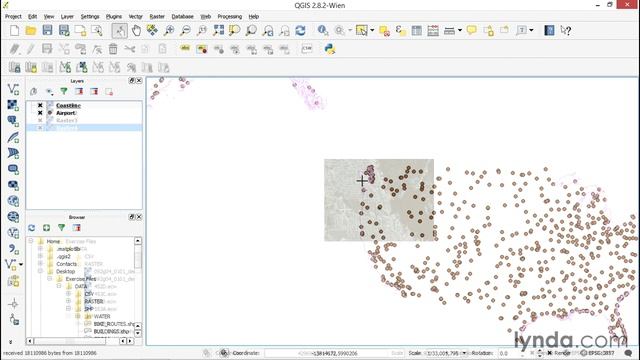Activate the Identify Features tool
The width and height of the screenshot is (640, 360).
pyautogui.click(x=322, y=30)
